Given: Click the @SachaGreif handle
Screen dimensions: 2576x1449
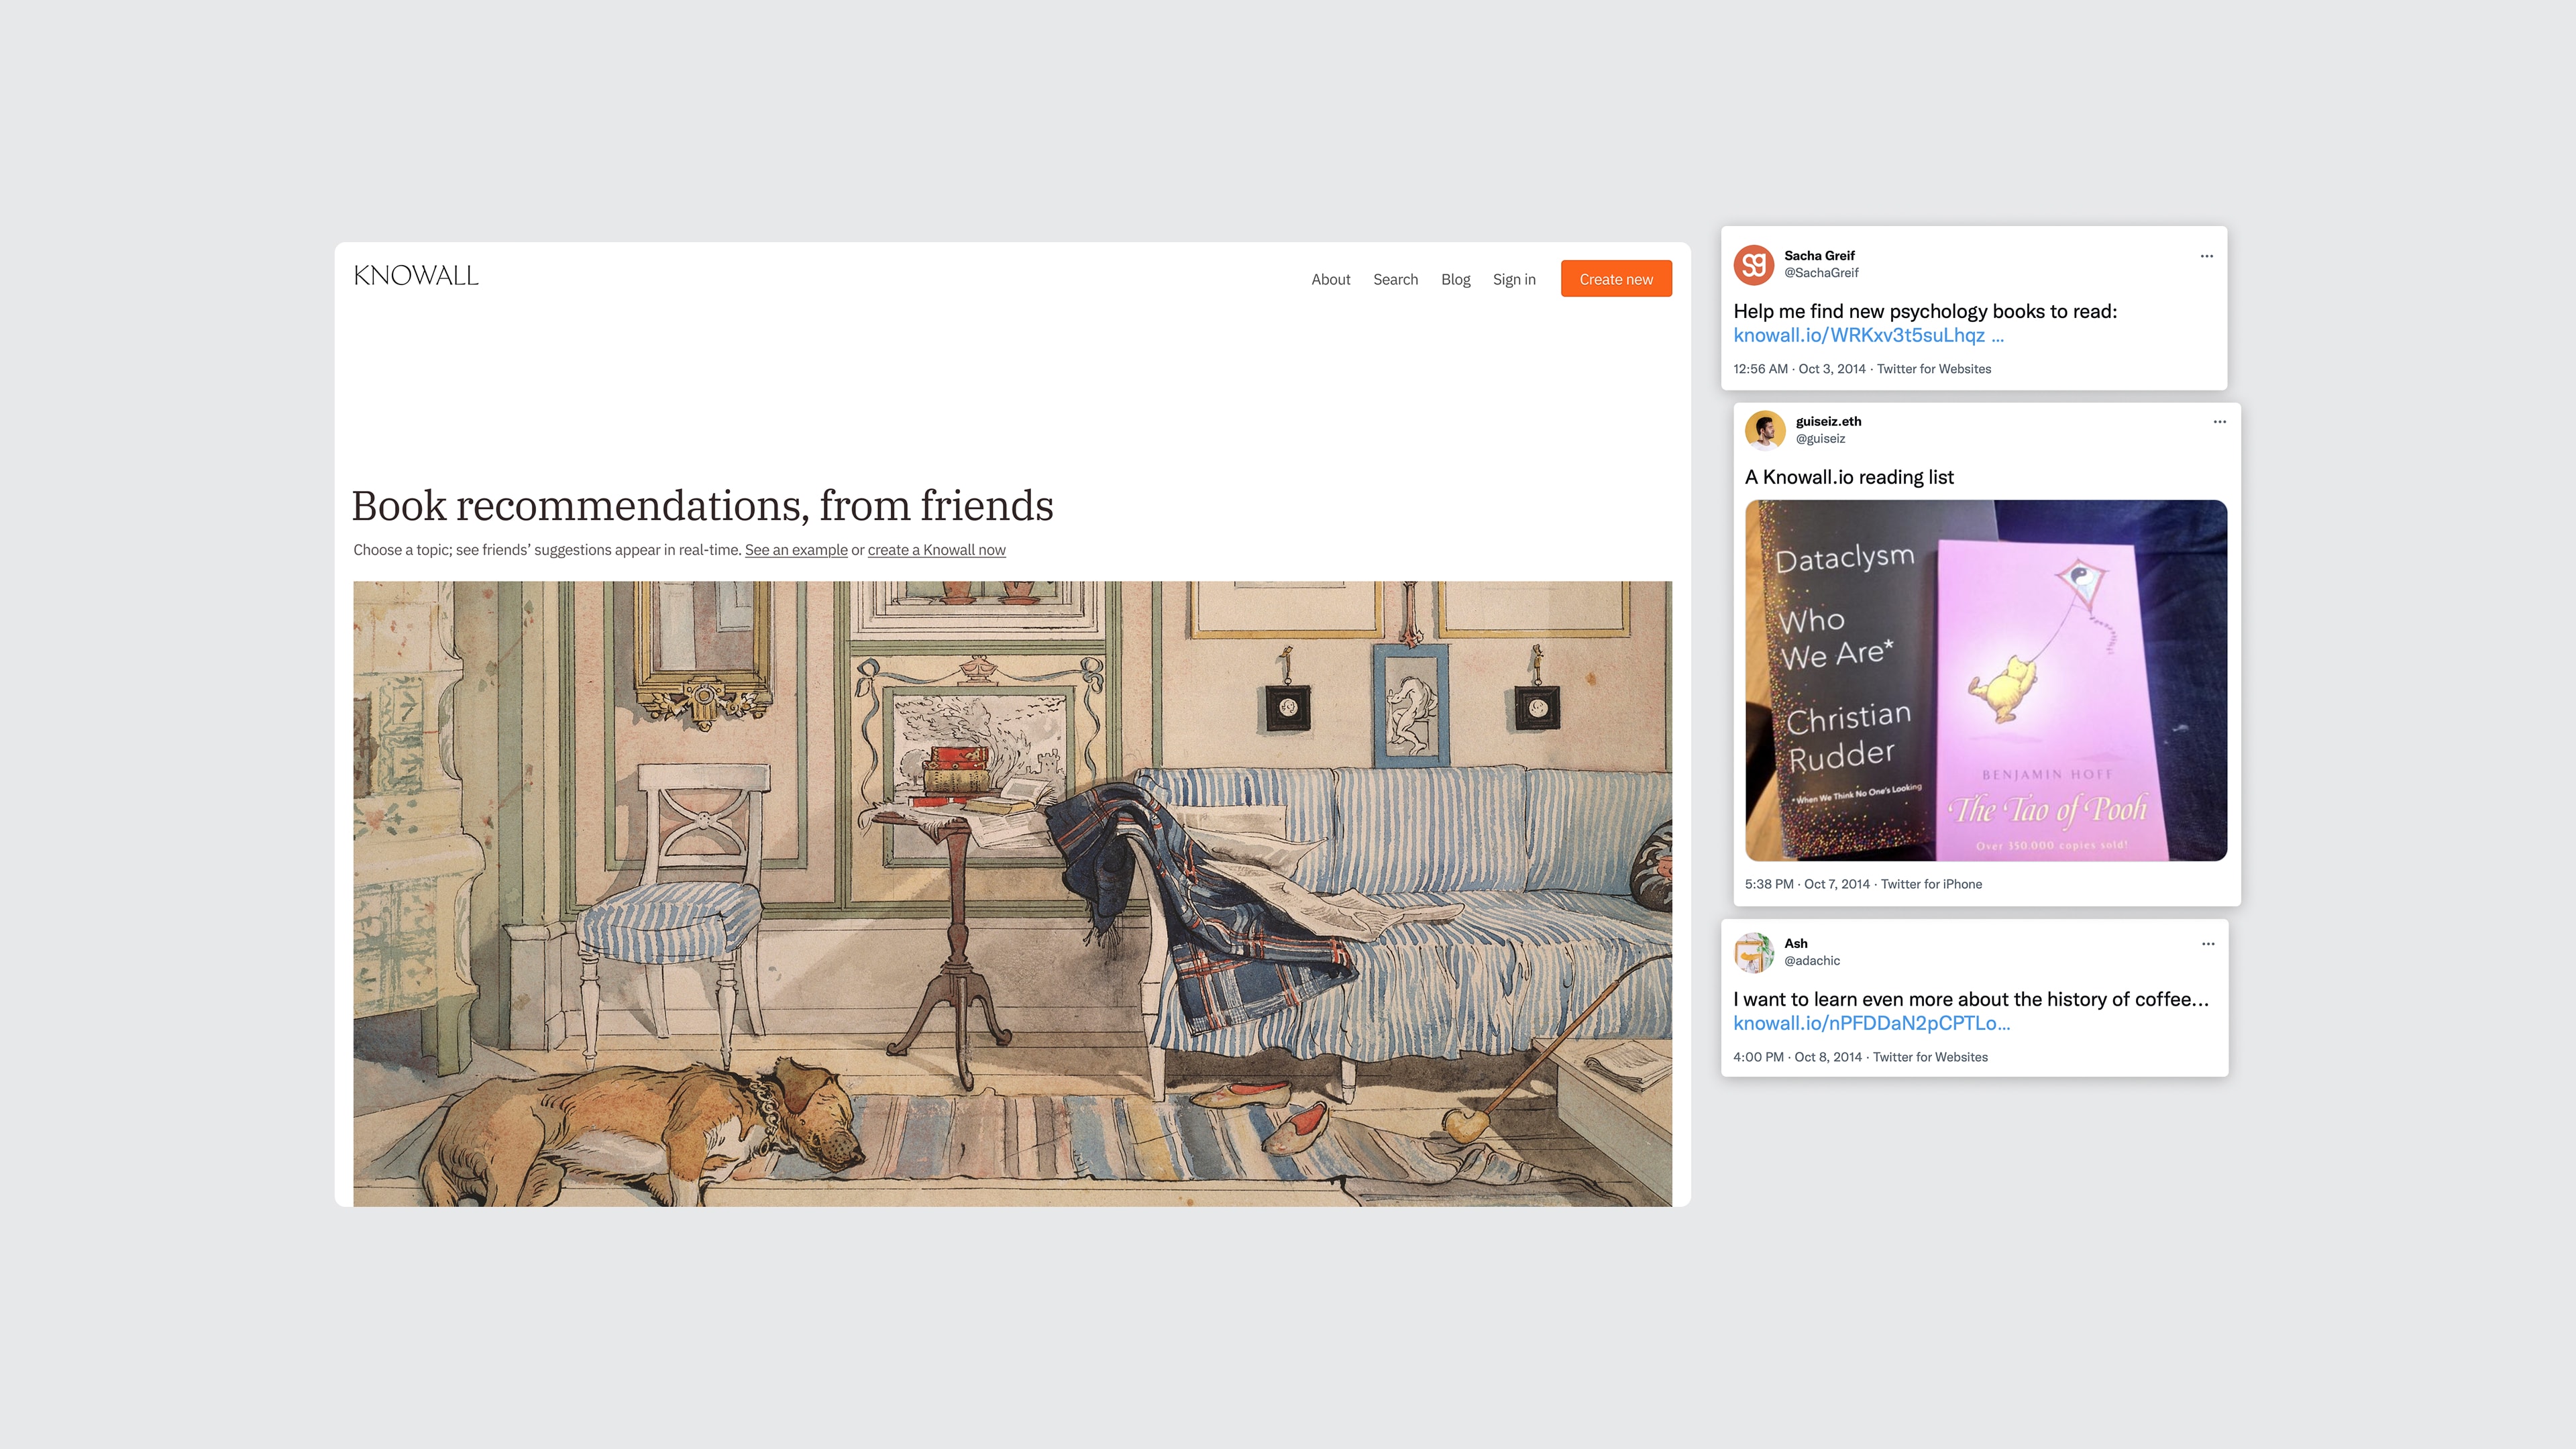Looking at the screenshot, I should [x=1821, y=273].
